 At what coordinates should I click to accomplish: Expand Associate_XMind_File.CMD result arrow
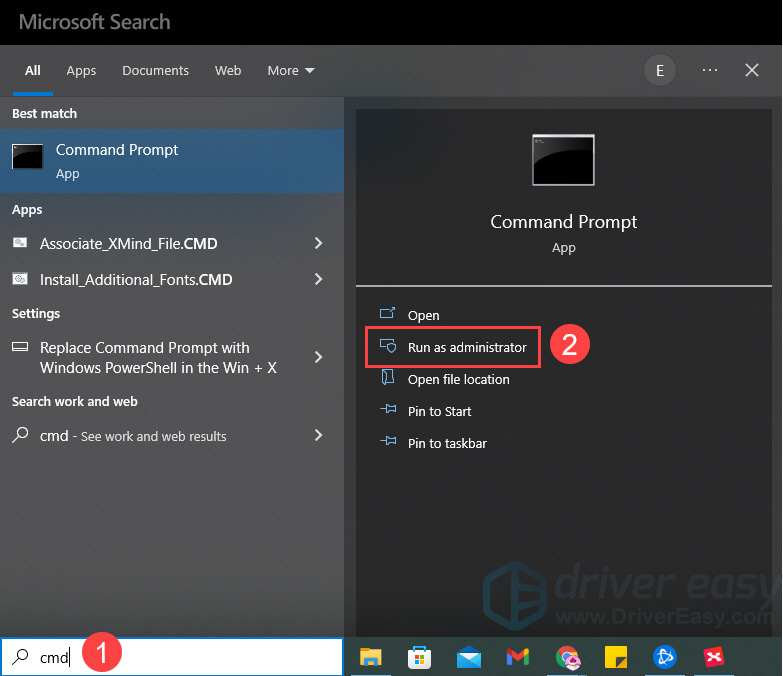click(x=318, y=243)
